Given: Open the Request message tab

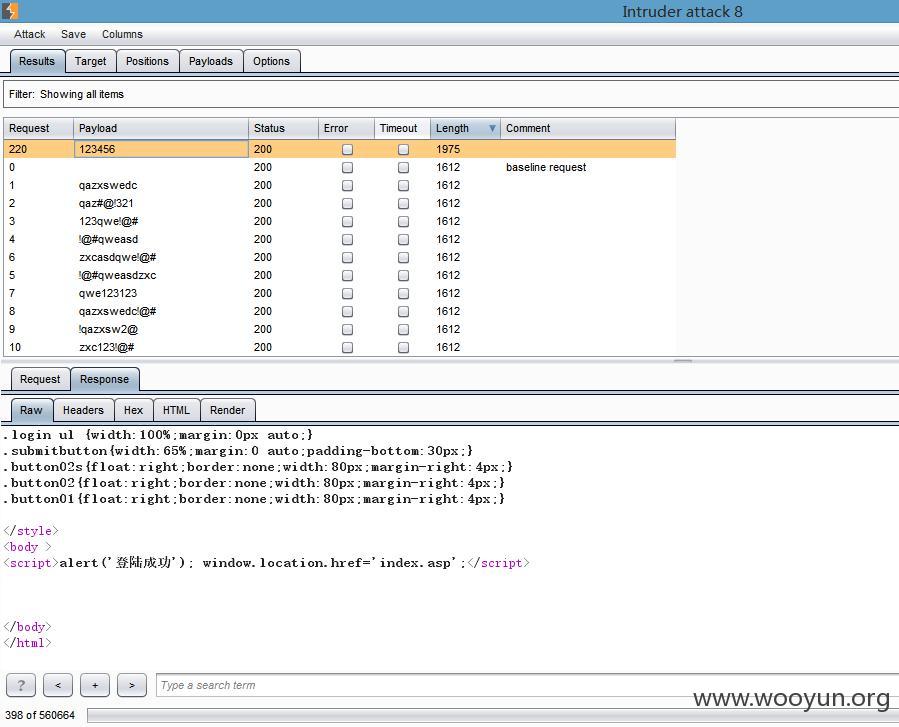Looking at the screenshot, I should click(x=40, y=380).
